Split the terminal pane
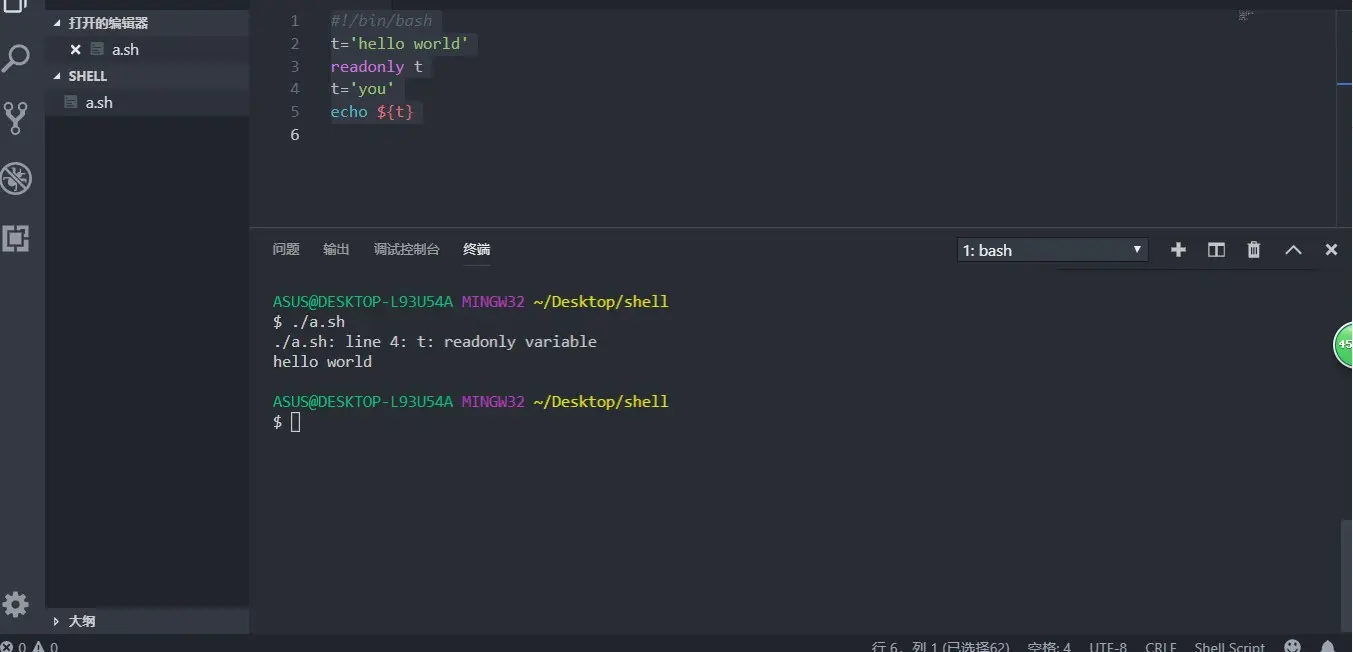1353x652 pixels. pos(1216,250)
